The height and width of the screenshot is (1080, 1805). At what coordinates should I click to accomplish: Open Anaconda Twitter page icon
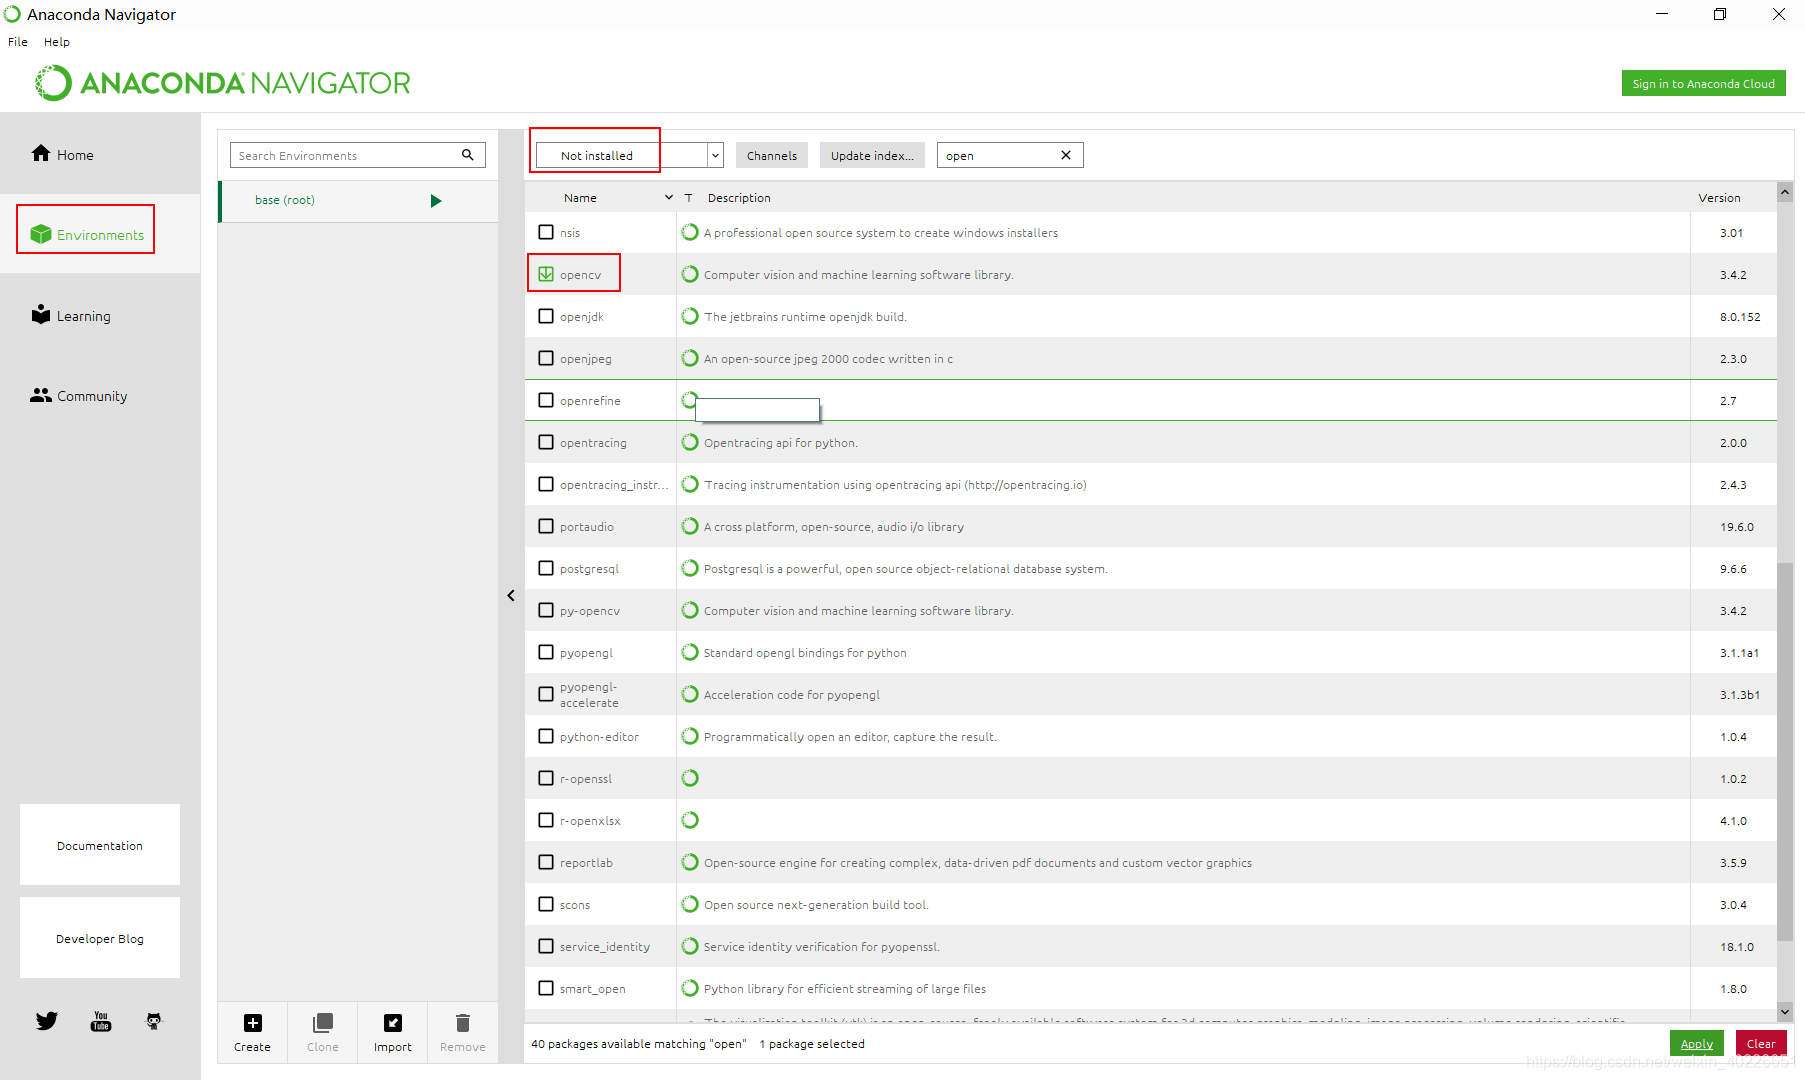pyautogui.click(x=47, y=1021)
